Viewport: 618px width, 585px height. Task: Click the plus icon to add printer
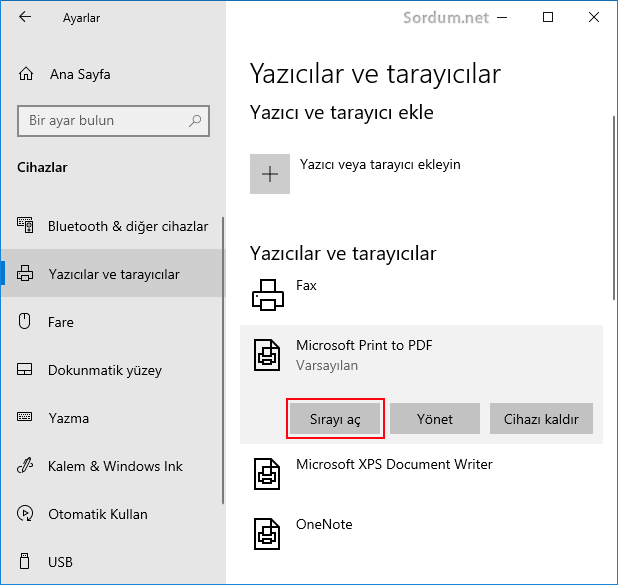pyautogui.click(x=269, y=173)
